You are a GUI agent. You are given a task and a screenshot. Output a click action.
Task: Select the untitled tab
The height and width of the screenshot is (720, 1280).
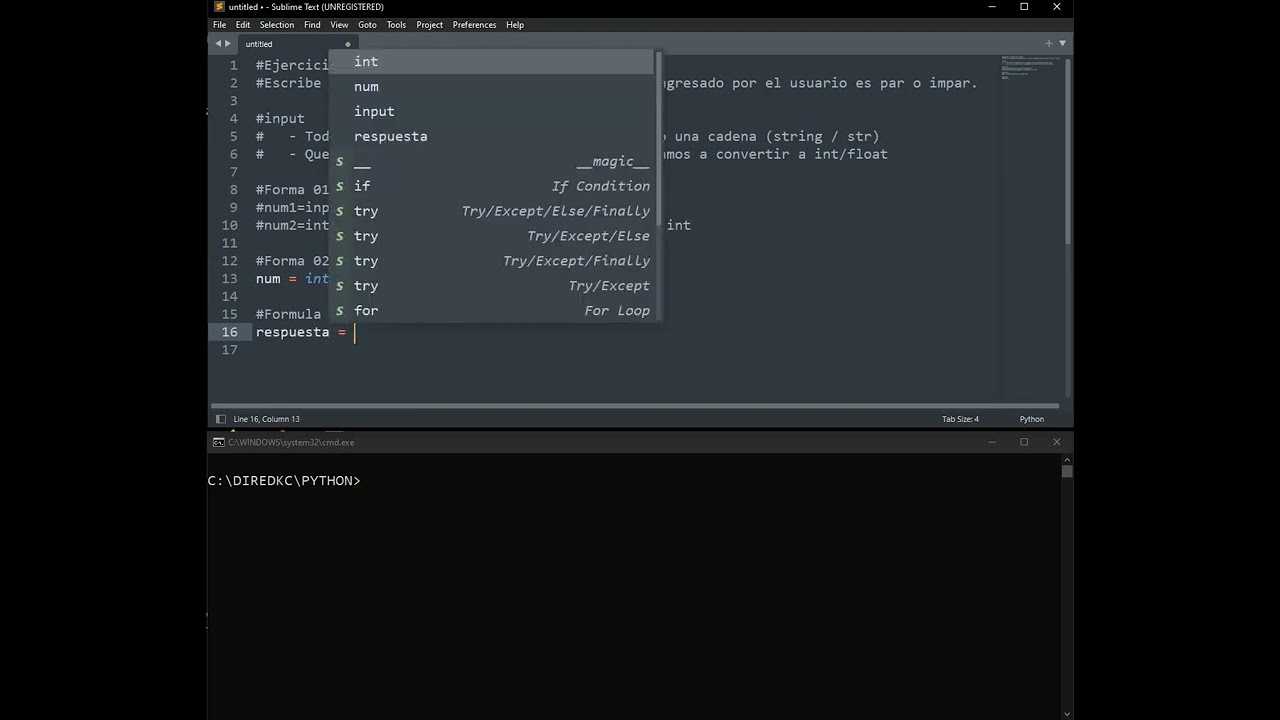298,44
